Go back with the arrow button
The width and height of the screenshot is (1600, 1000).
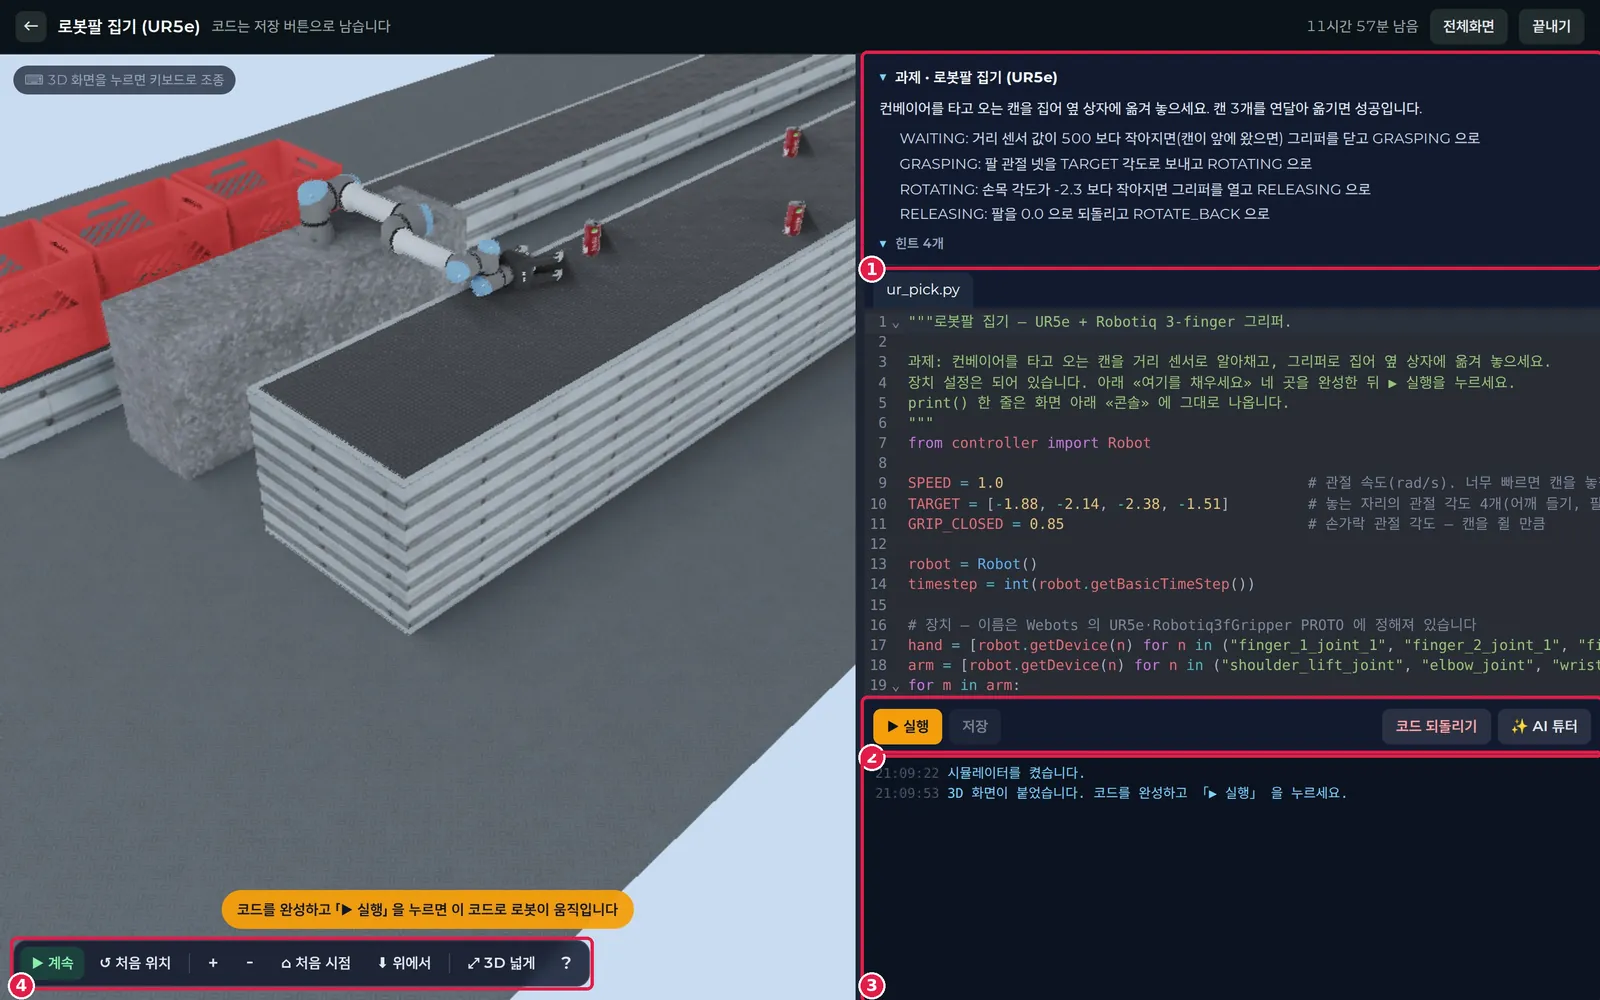click(x=30, y=26)
